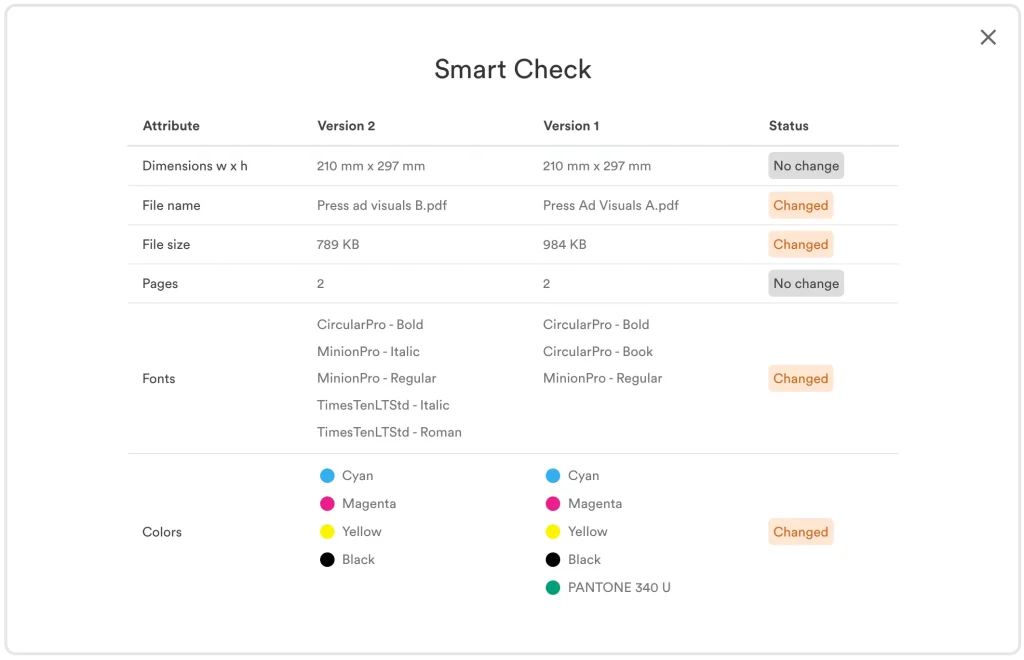The image size is (1024, 660).
Task: Click the green PANTONE 340 U swatch
Action: coord(553,588)
